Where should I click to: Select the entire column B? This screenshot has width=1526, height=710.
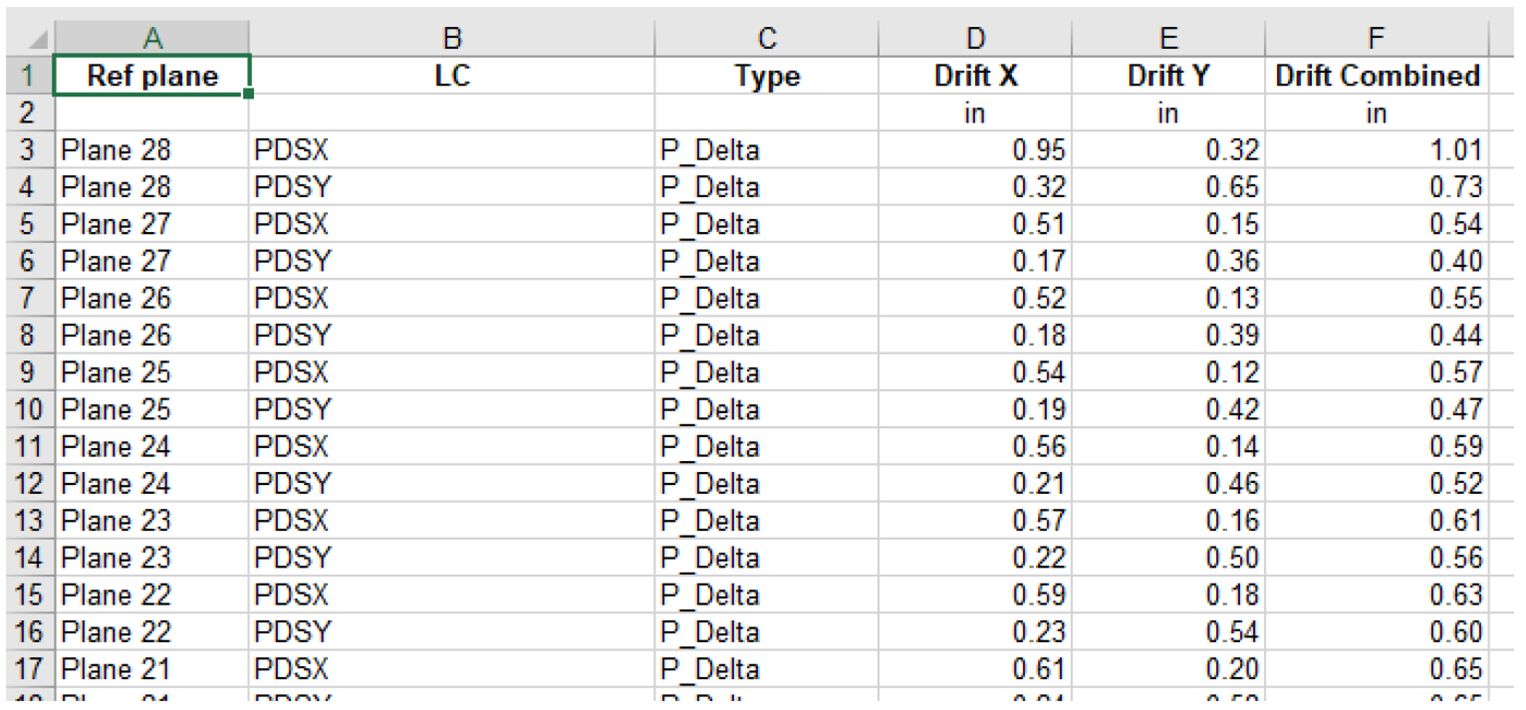click(452, 38)
